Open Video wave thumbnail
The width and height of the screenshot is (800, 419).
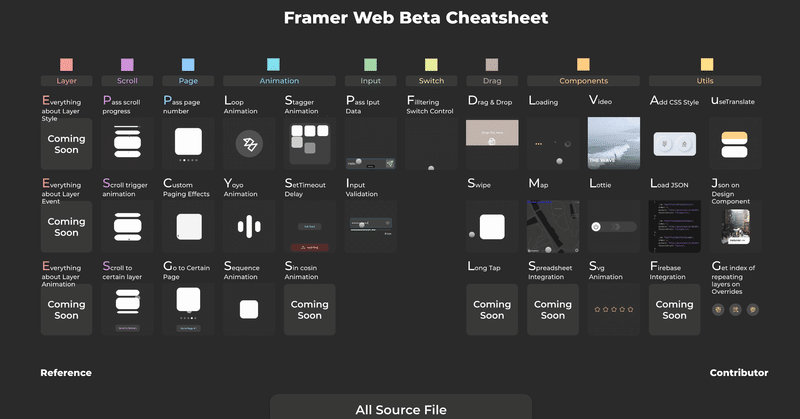coord(614,143)
